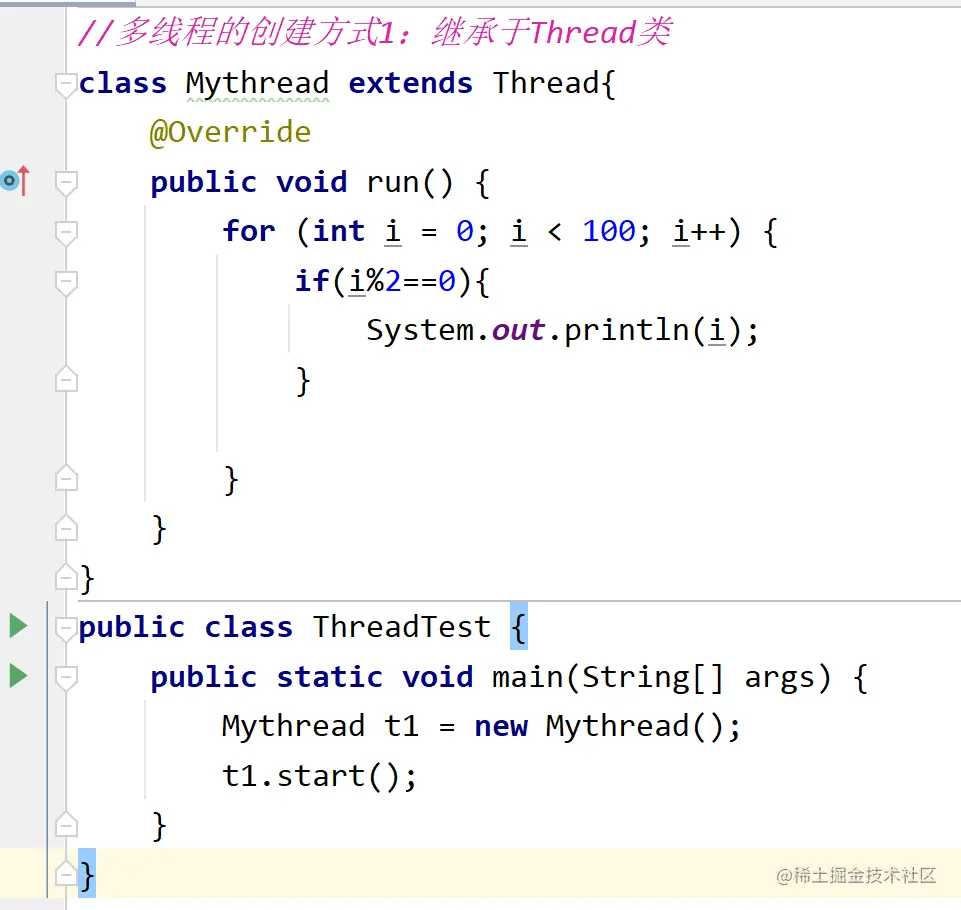
Task: Collapse the Mythread class fold marker
Action: 66,84
